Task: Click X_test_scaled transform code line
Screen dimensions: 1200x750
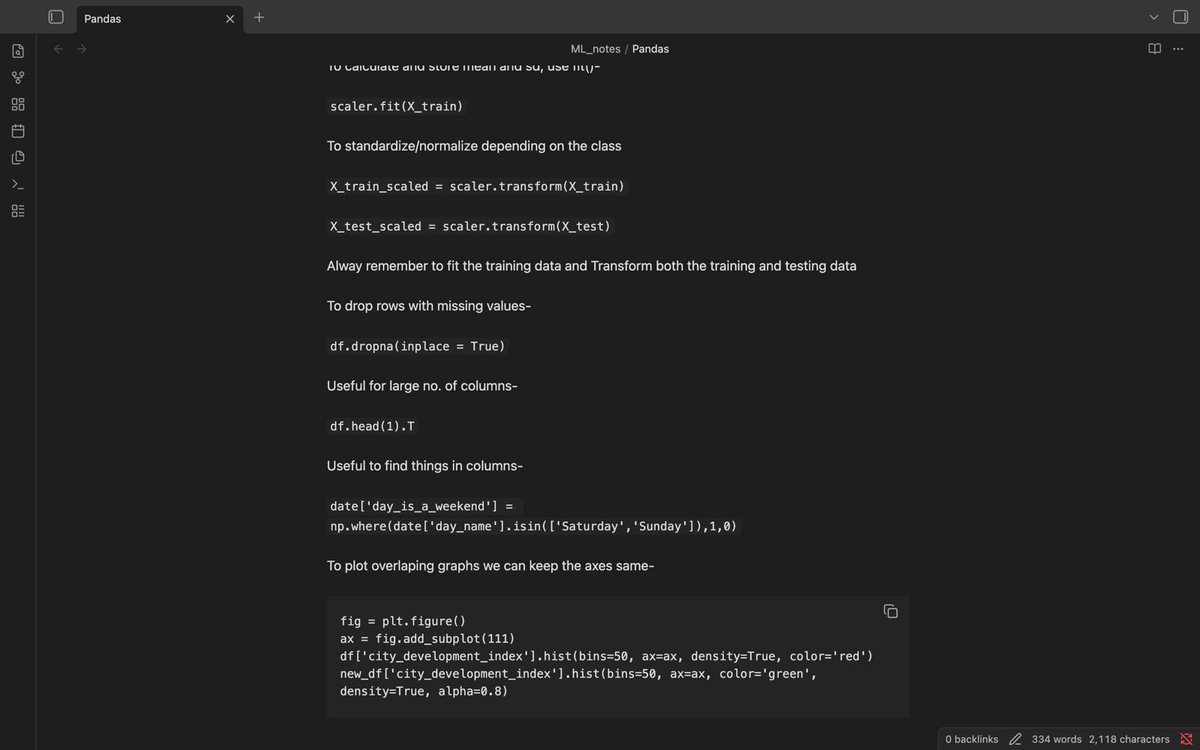Action: click(470, 226)
